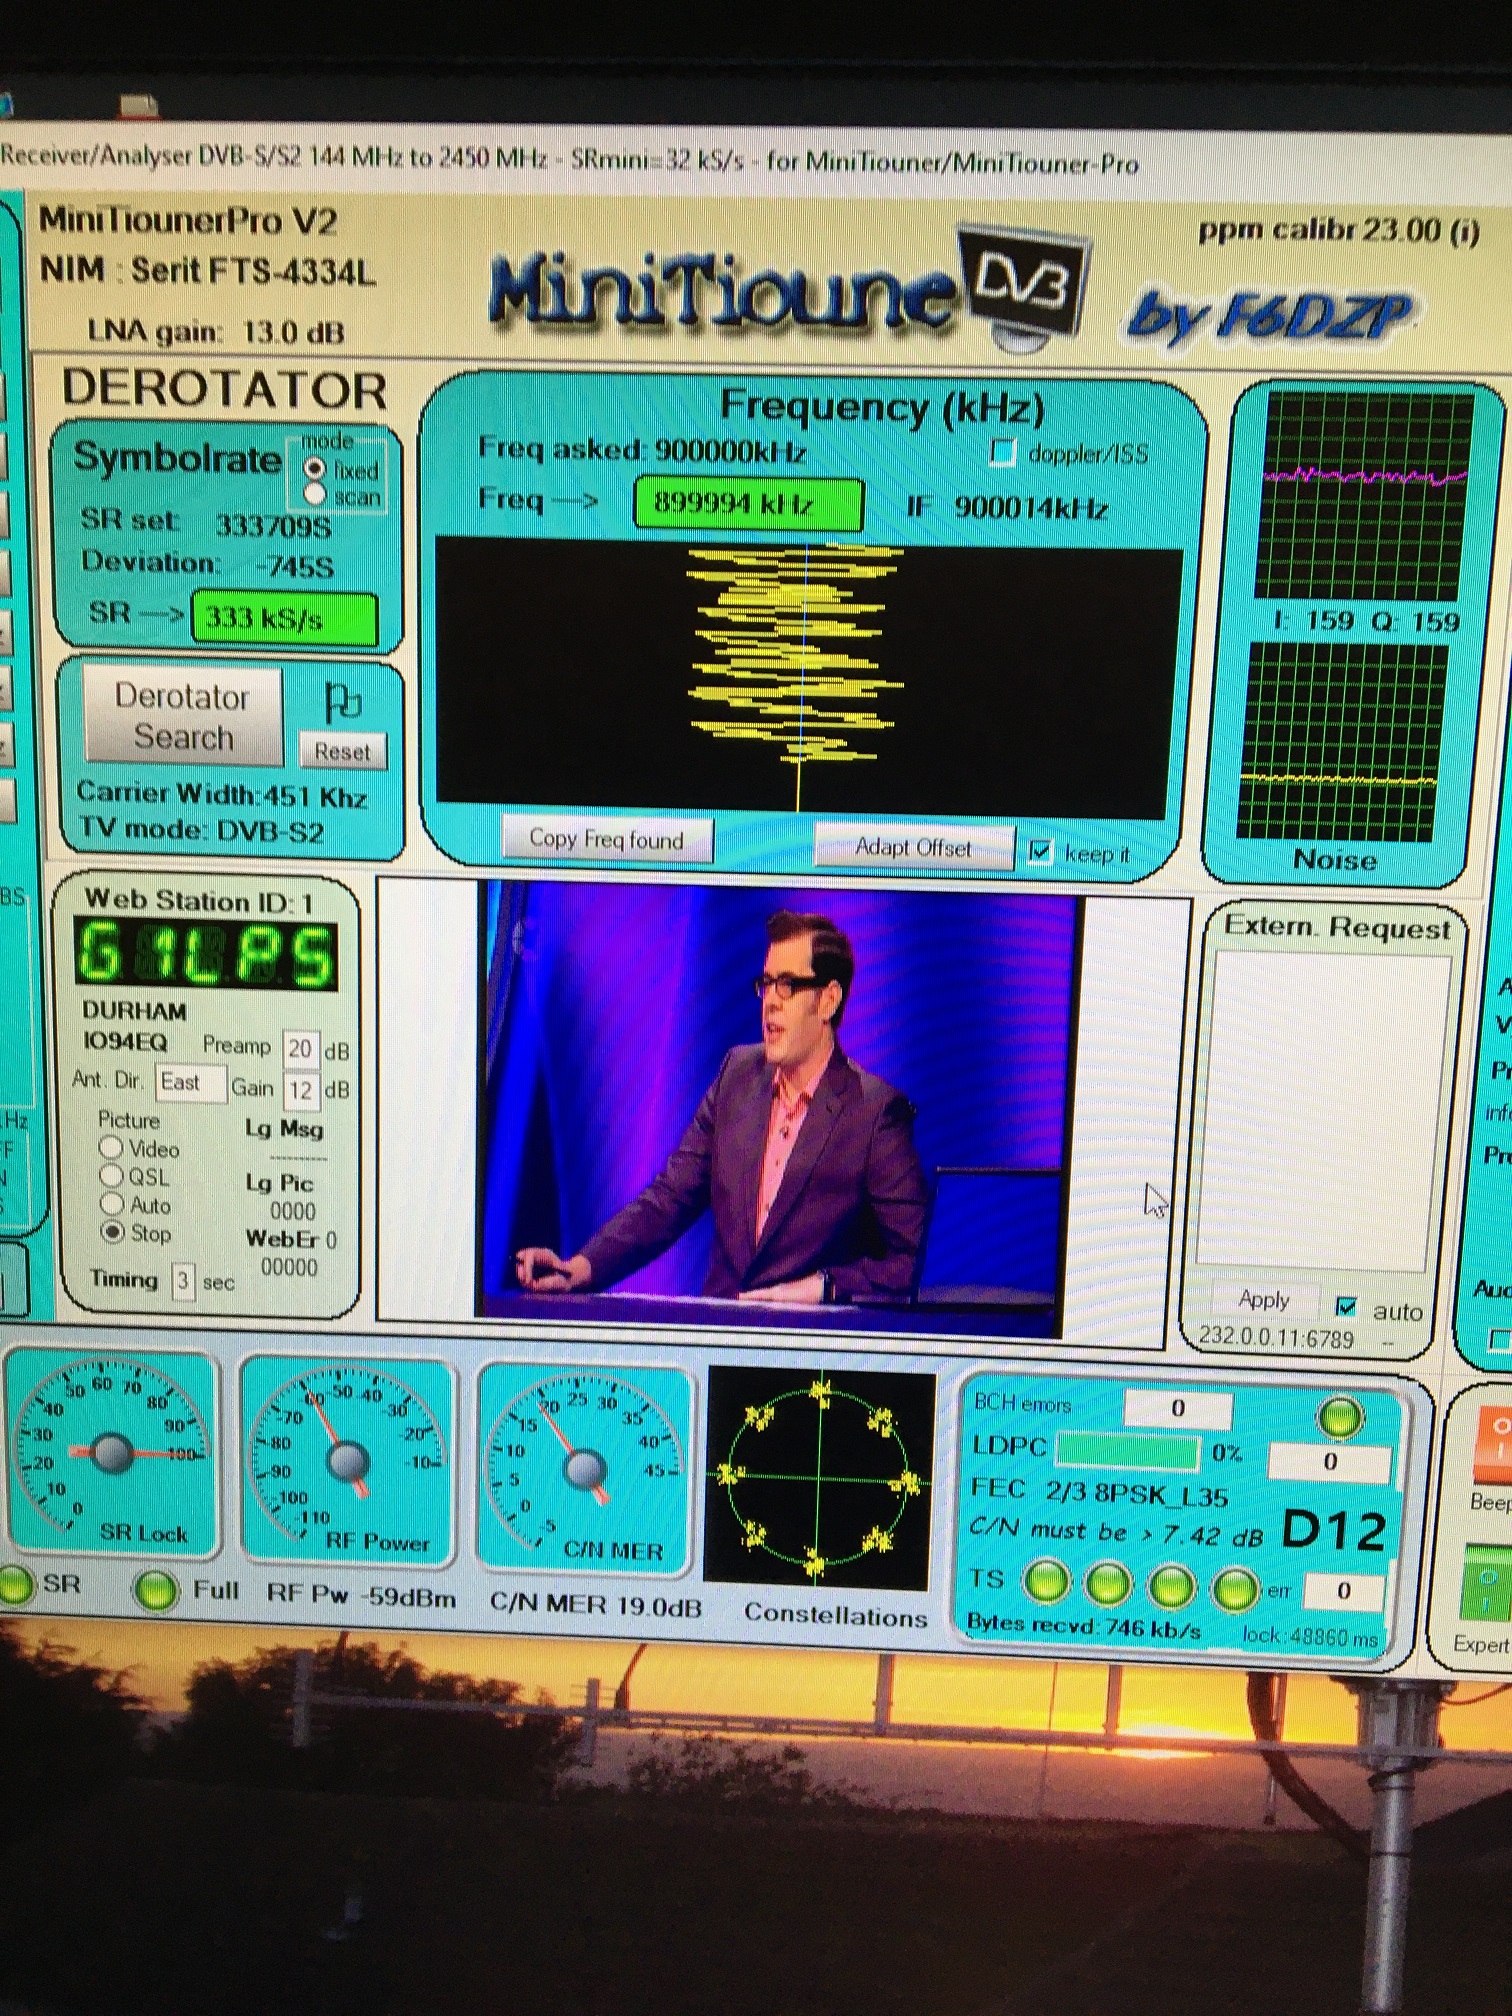1512x2016 pixels.
Task: Click the MiniTioune DVB logo
Action: [790, 290]
